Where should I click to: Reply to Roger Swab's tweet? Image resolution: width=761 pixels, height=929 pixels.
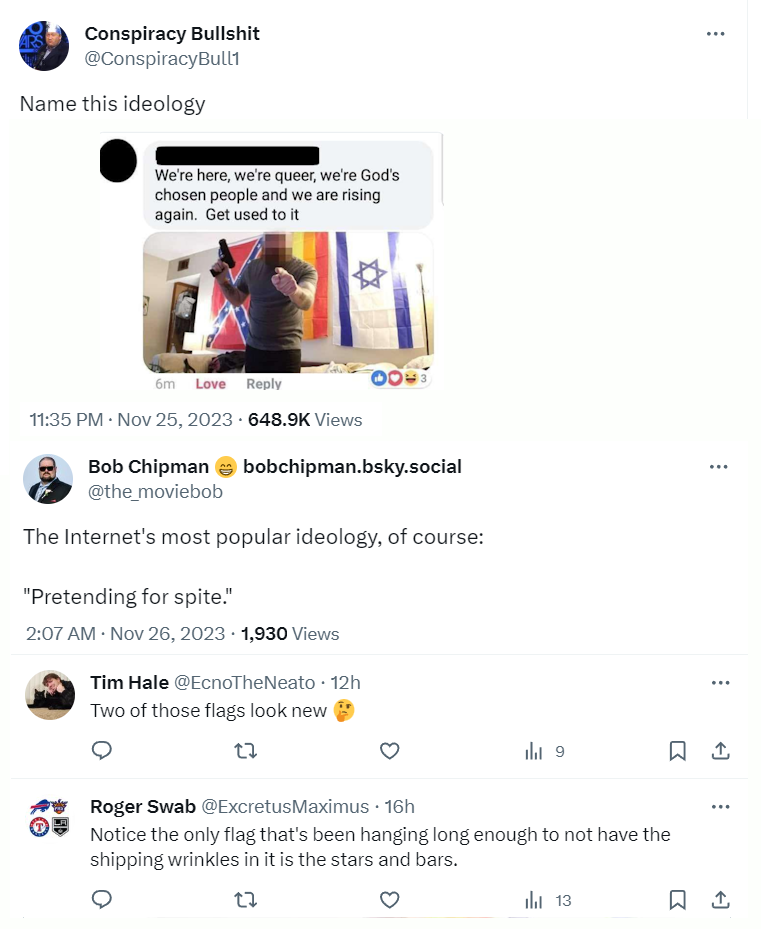click(101, 901)
